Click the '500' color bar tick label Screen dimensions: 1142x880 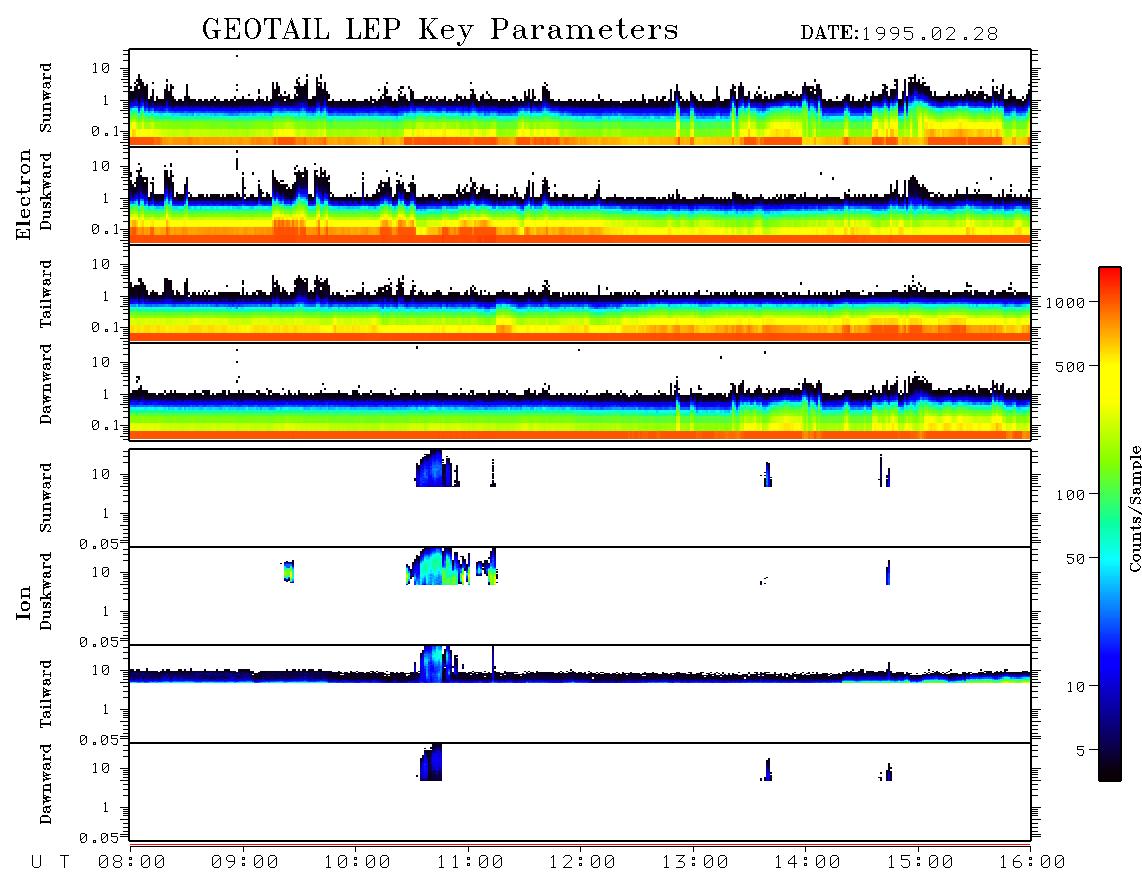(x=1070, y=366)
